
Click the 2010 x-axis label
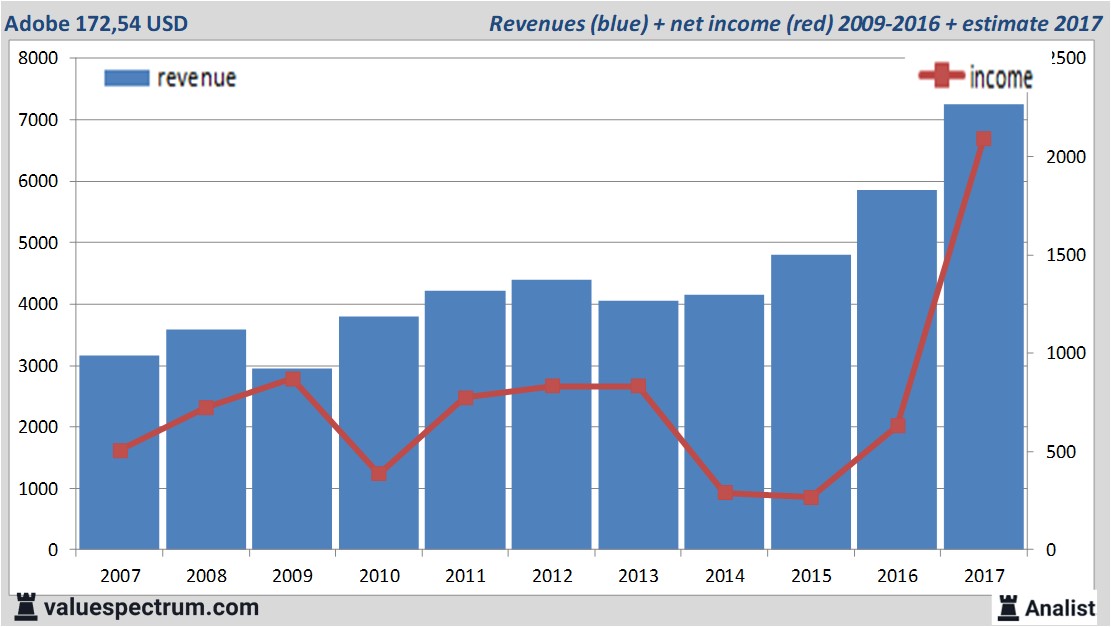coord(379,575)
